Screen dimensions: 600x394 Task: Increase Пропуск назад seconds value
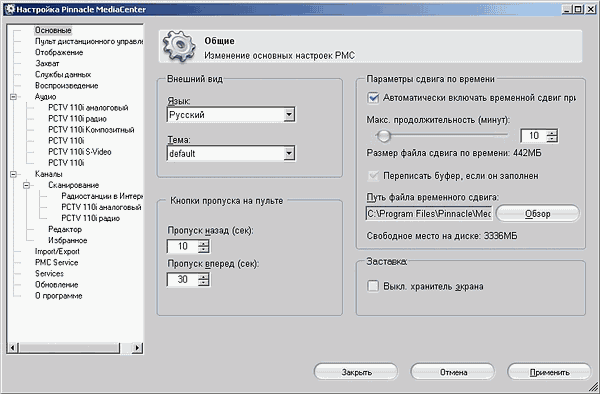204,243
